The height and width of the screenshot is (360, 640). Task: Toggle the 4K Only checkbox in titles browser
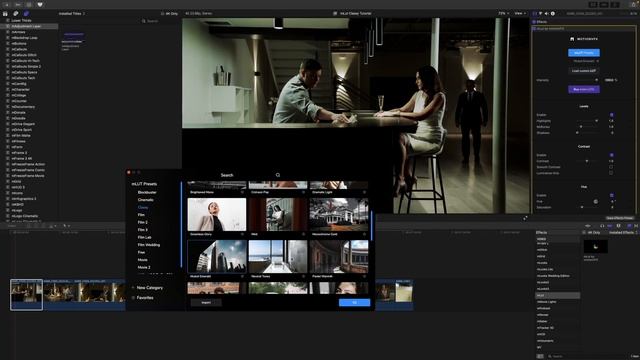point(162,13)
